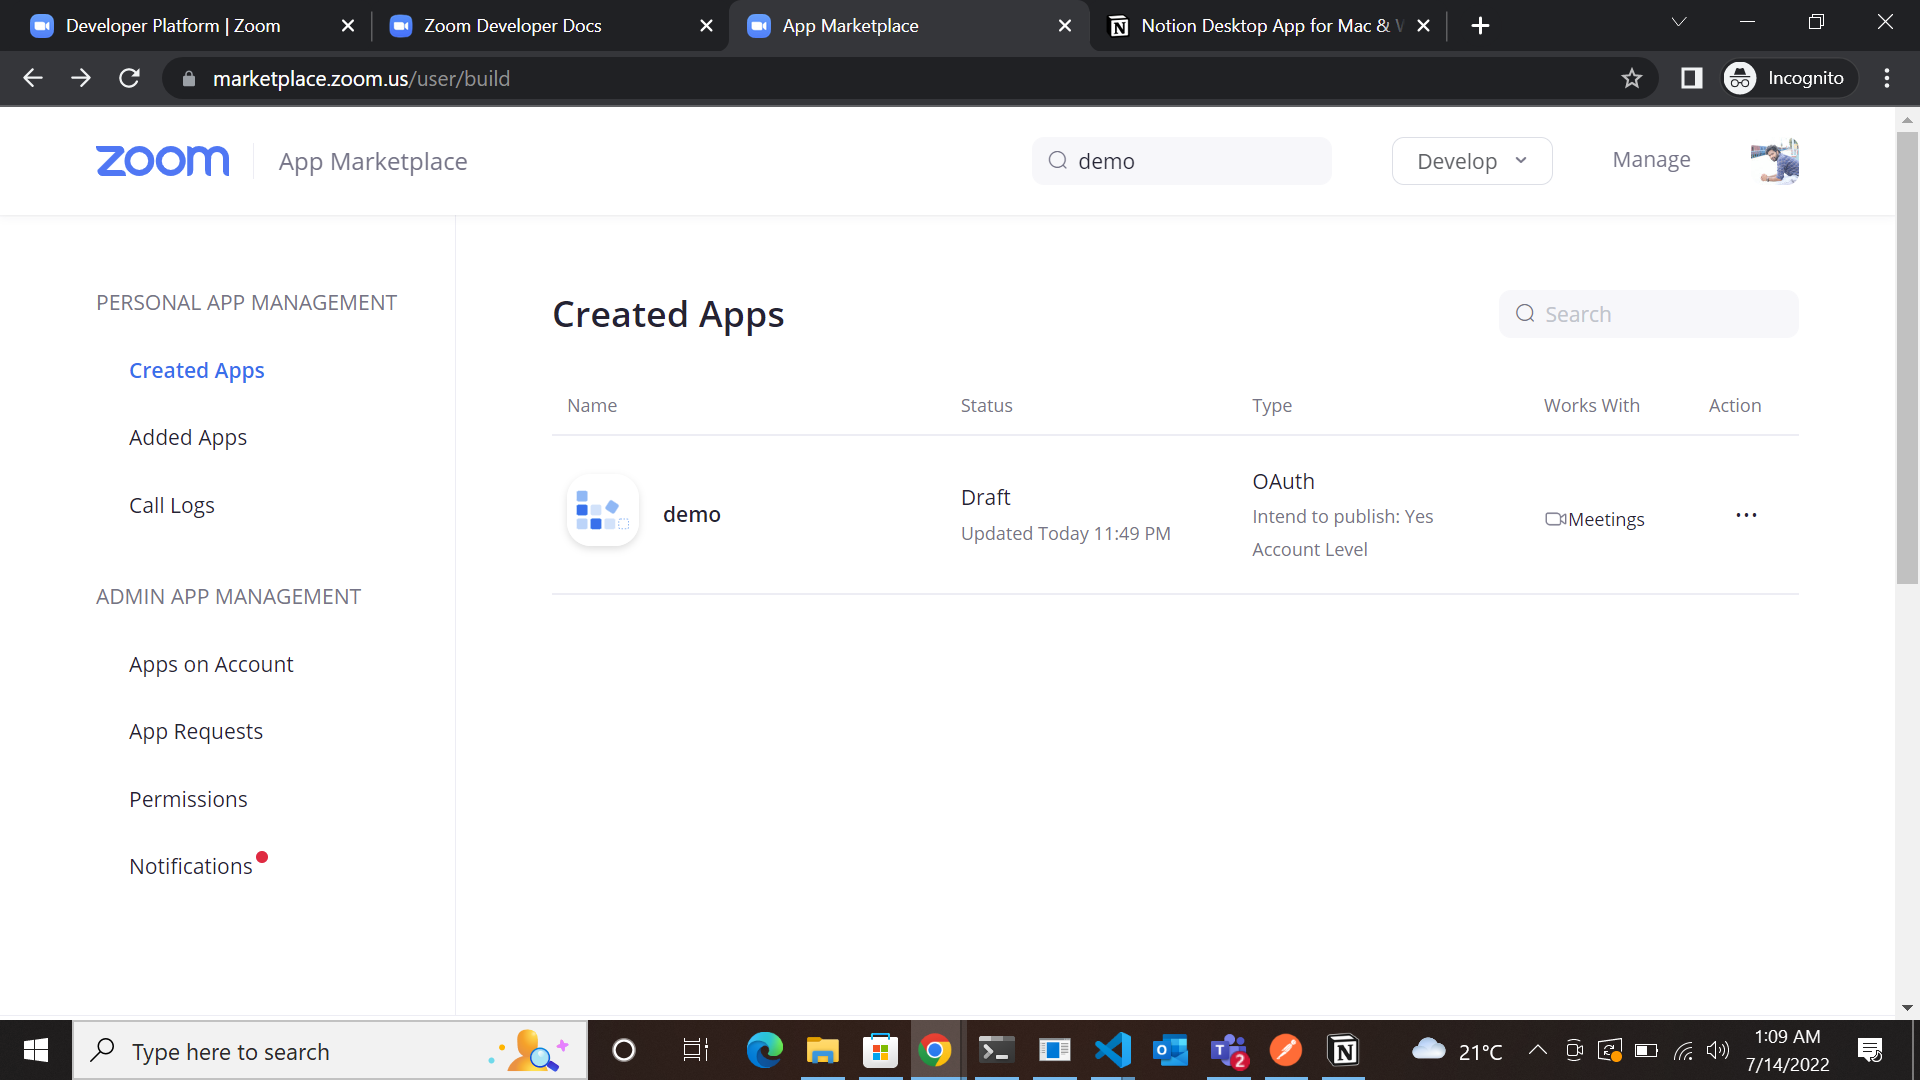Click the Meetings camera icon under Works With
1920x1080 pixels.
point(1556,519)
